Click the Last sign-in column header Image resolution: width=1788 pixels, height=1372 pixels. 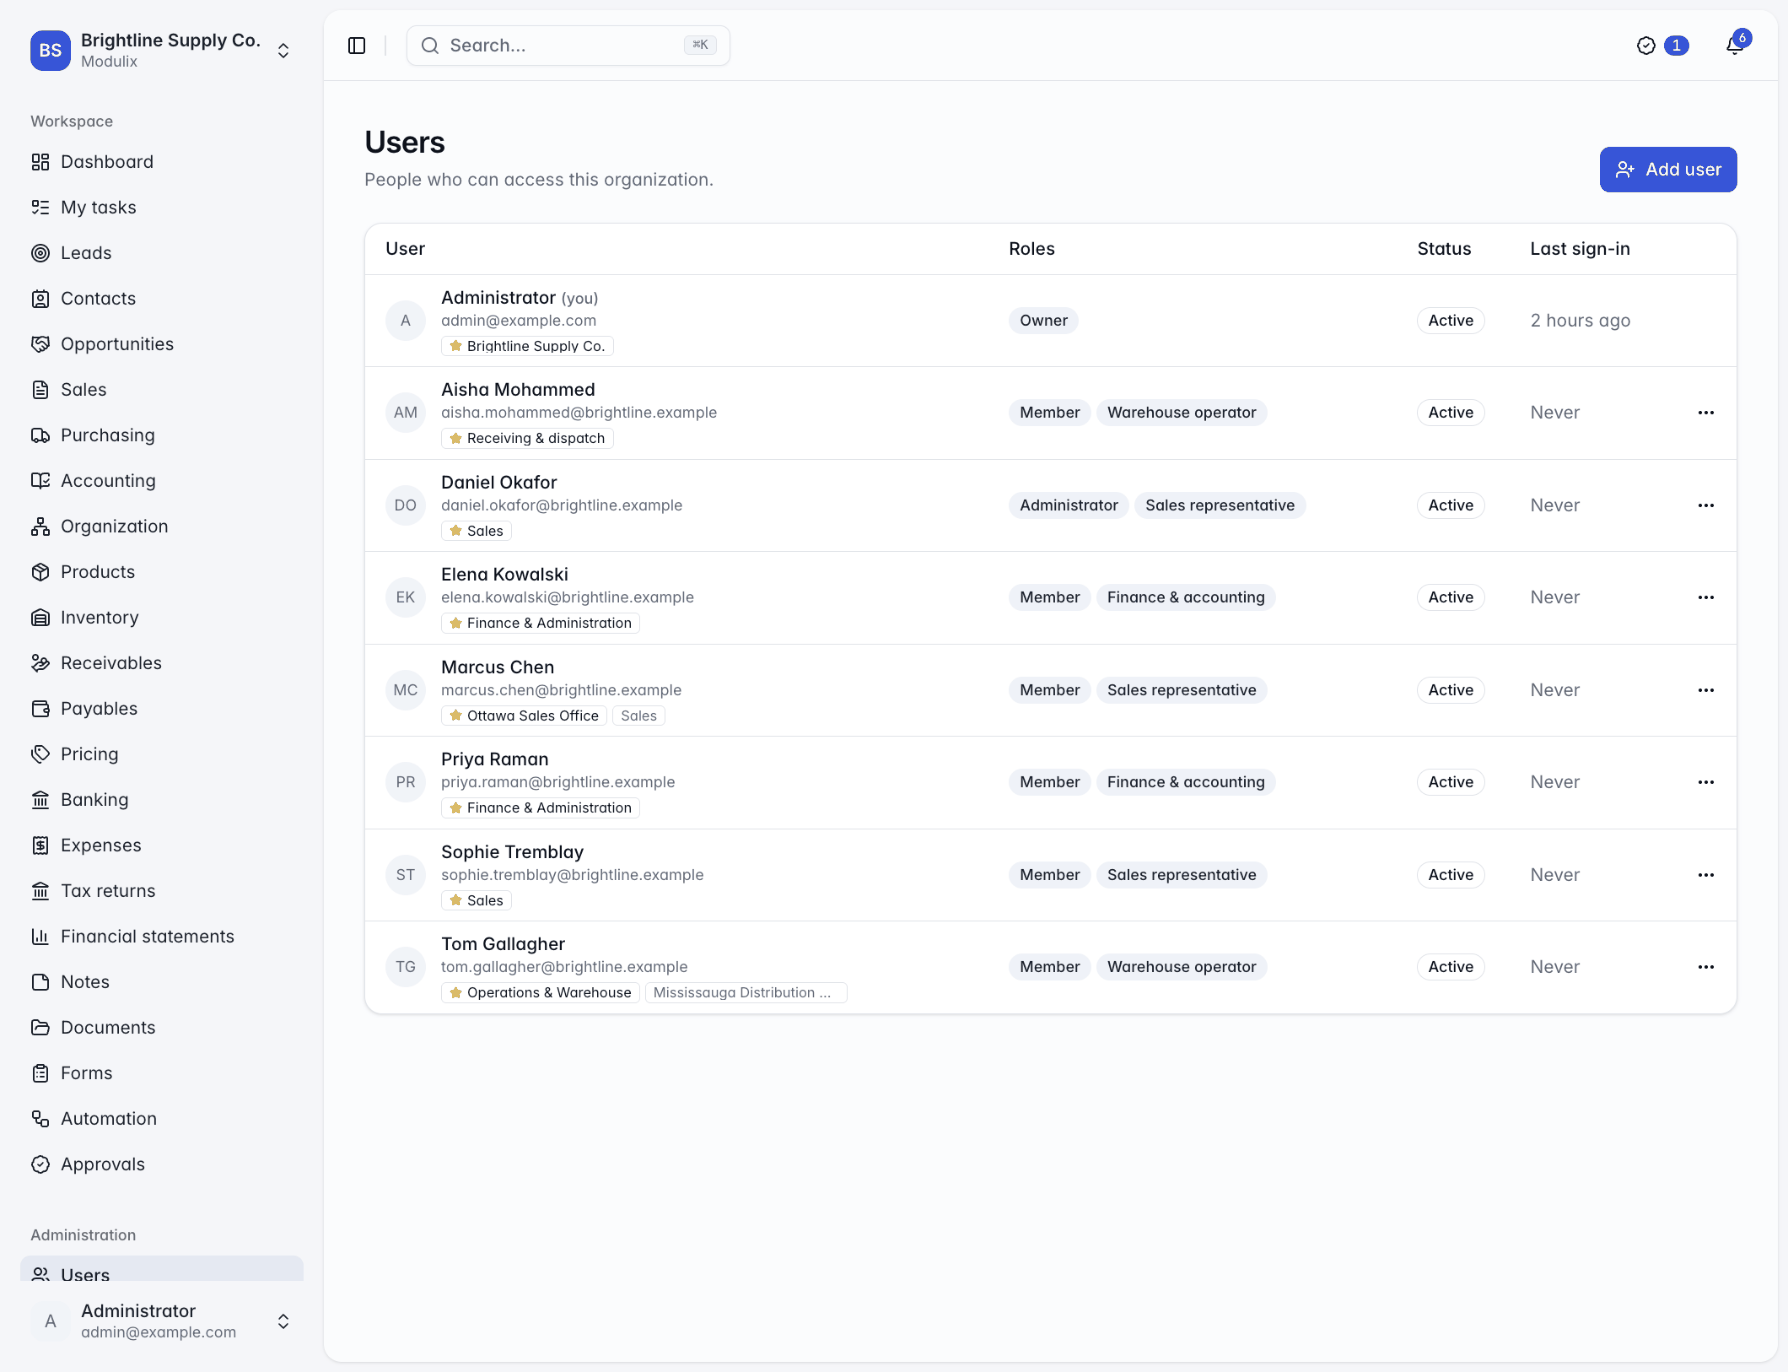(x=1580, y=248)
